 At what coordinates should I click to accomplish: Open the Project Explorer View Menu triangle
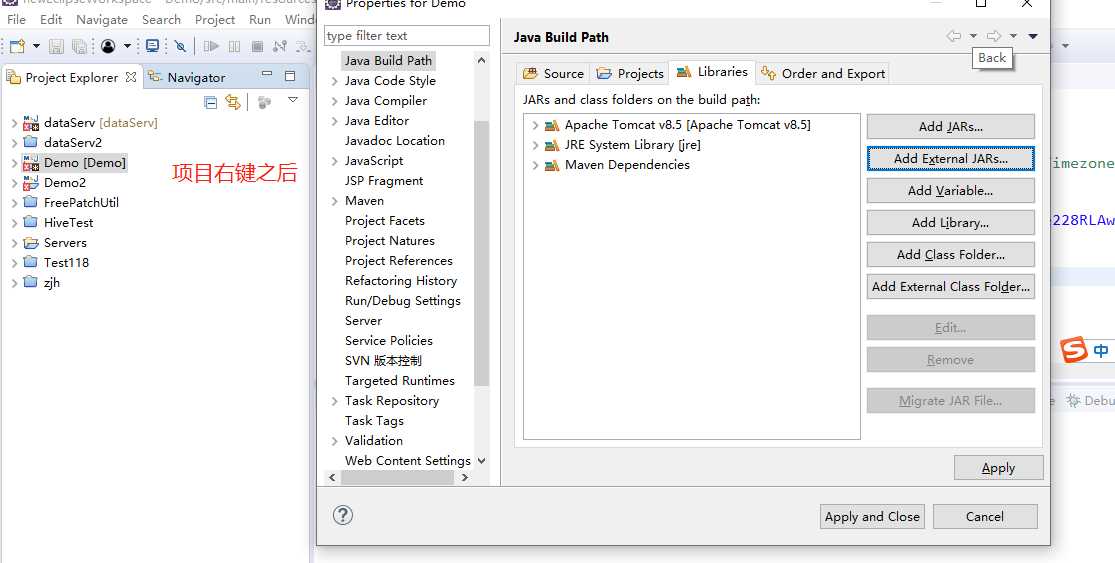293,100
